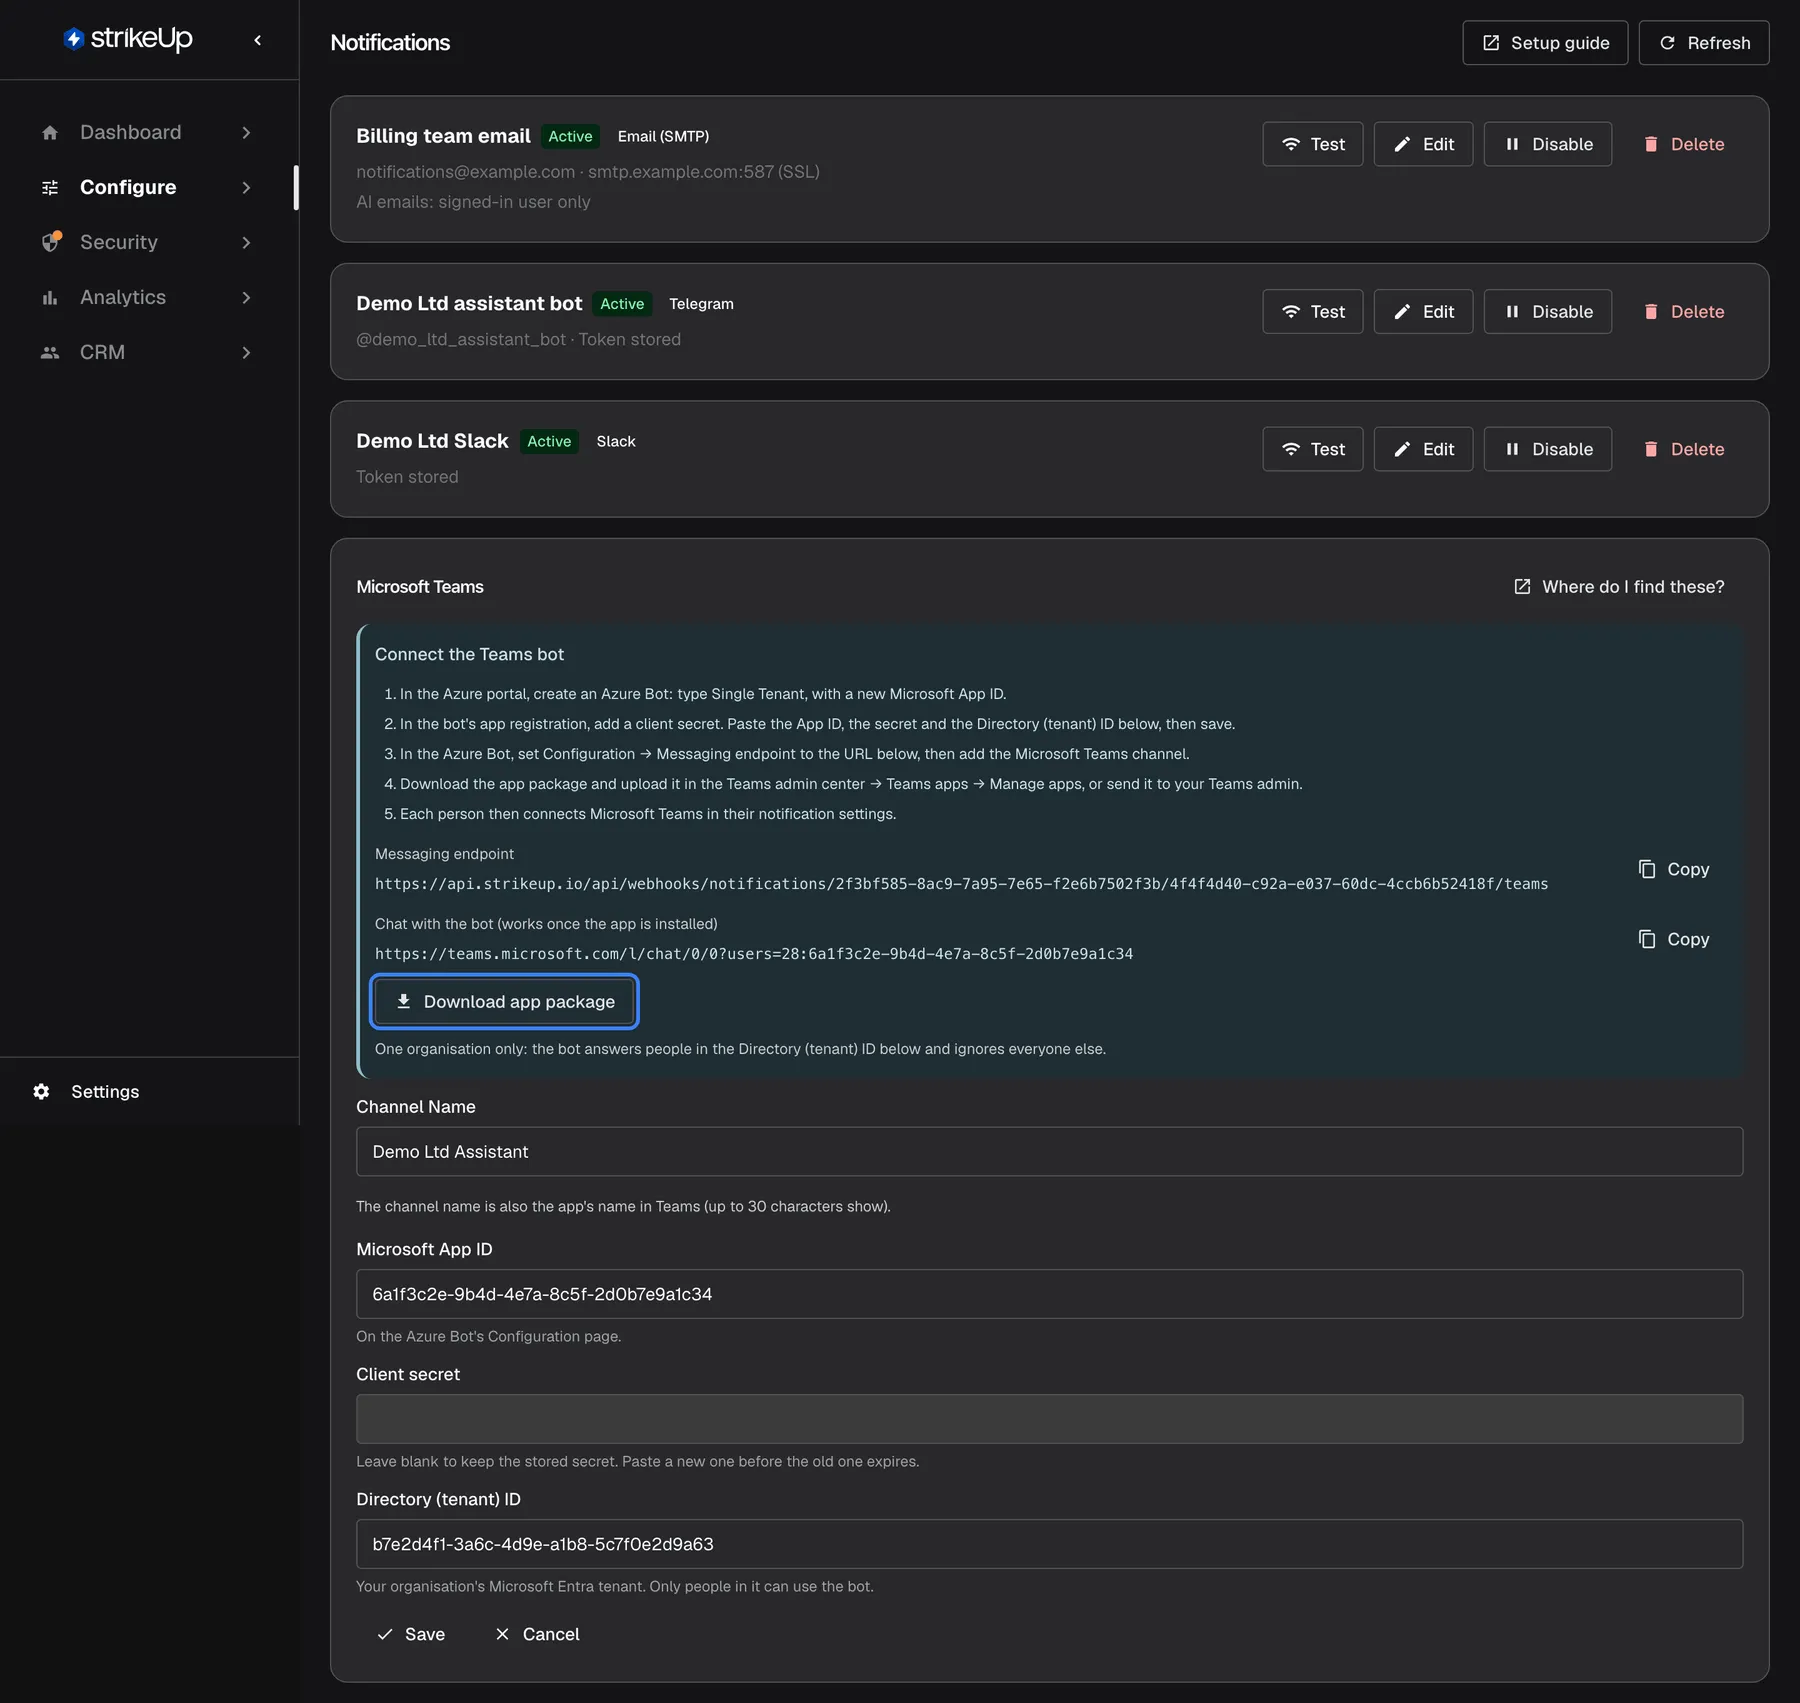1800x1703 pixels.
Task: Delete the Billing team email channel
Action: coord(1684,144)
